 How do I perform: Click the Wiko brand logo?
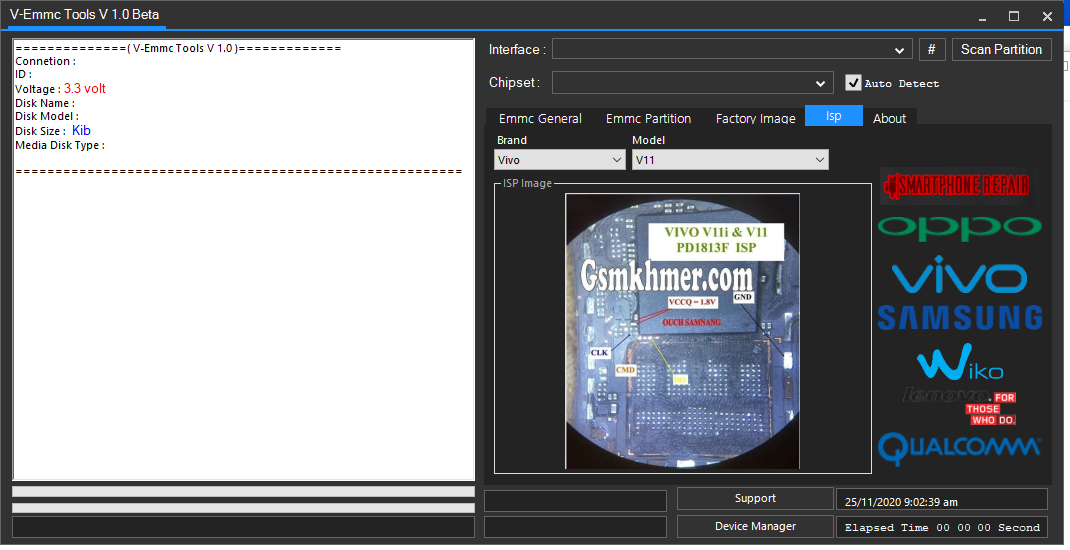click(x=959, y=362)
